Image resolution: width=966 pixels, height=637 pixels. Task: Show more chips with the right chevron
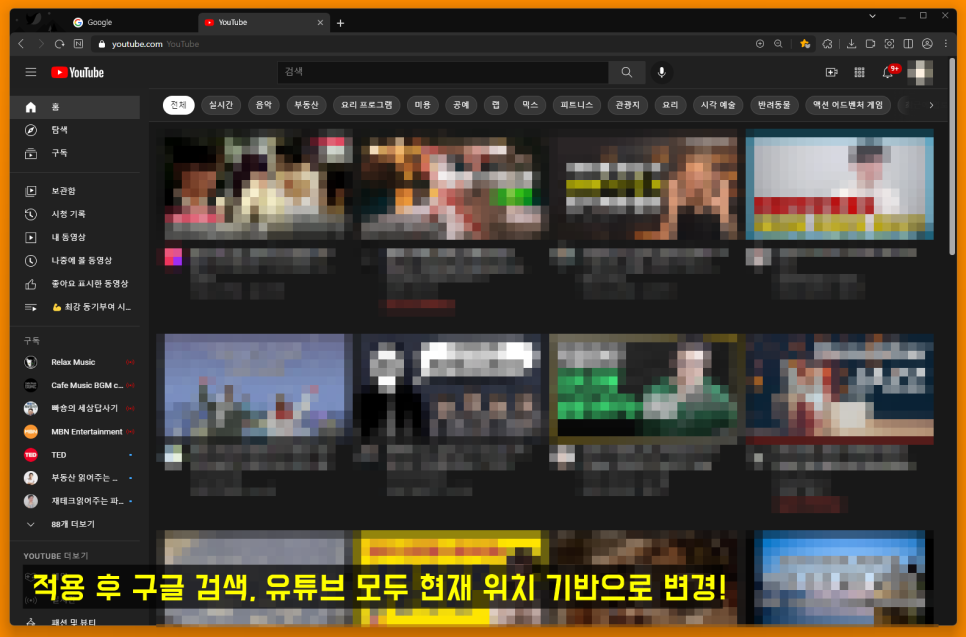click(931, 105)
